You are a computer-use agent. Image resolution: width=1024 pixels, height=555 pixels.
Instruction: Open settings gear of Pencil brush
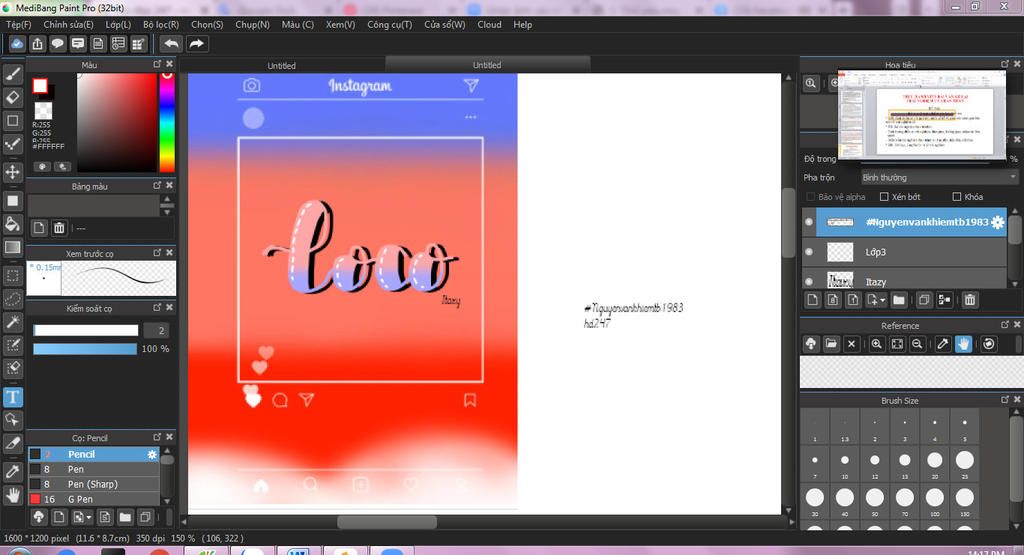152,454
